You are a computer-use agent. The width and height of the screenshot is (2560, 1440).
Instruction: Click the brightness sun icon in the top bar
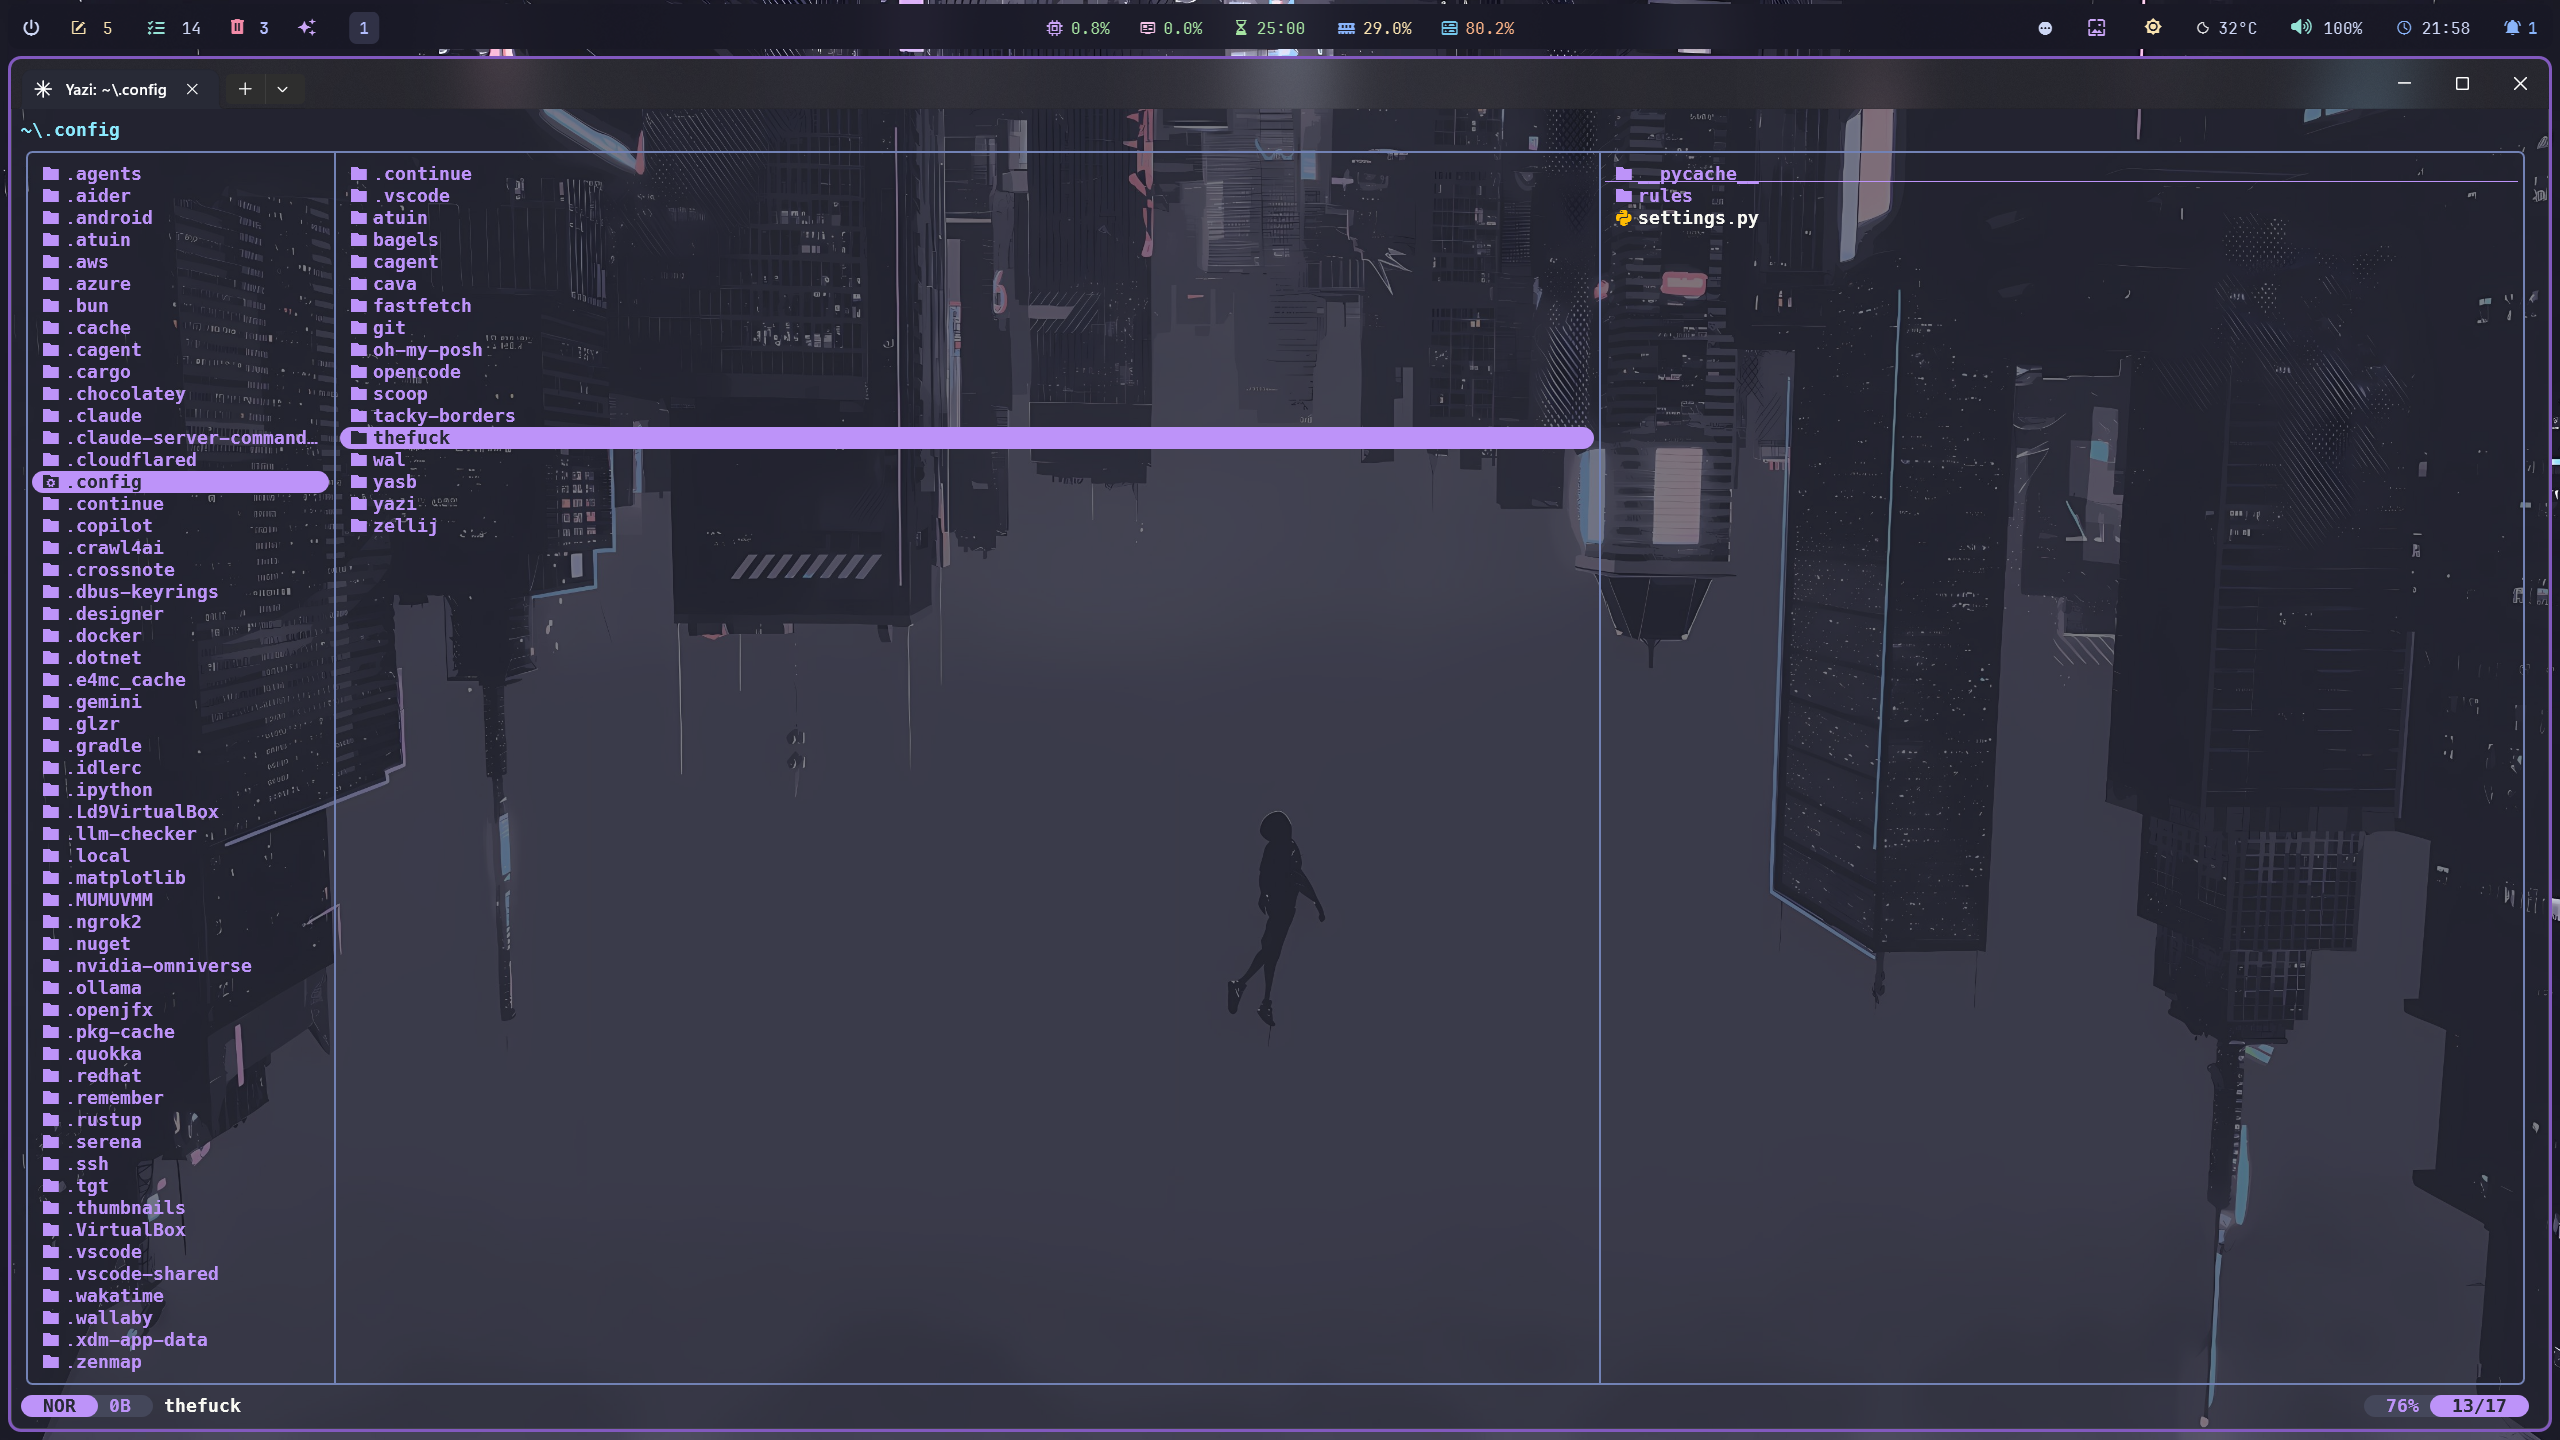(2153, 28)
